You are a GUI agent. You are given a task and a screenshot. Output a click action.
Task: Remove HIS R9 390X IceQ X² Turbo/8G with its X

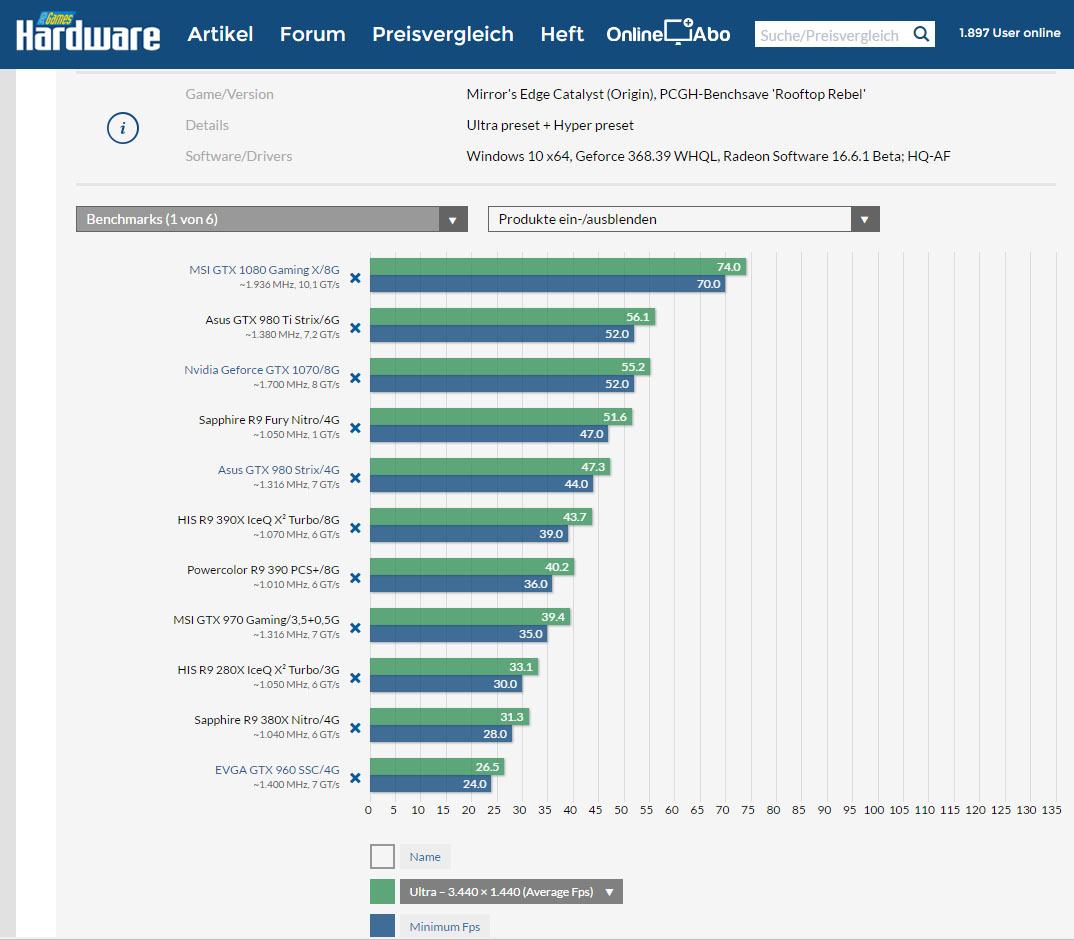355,528
